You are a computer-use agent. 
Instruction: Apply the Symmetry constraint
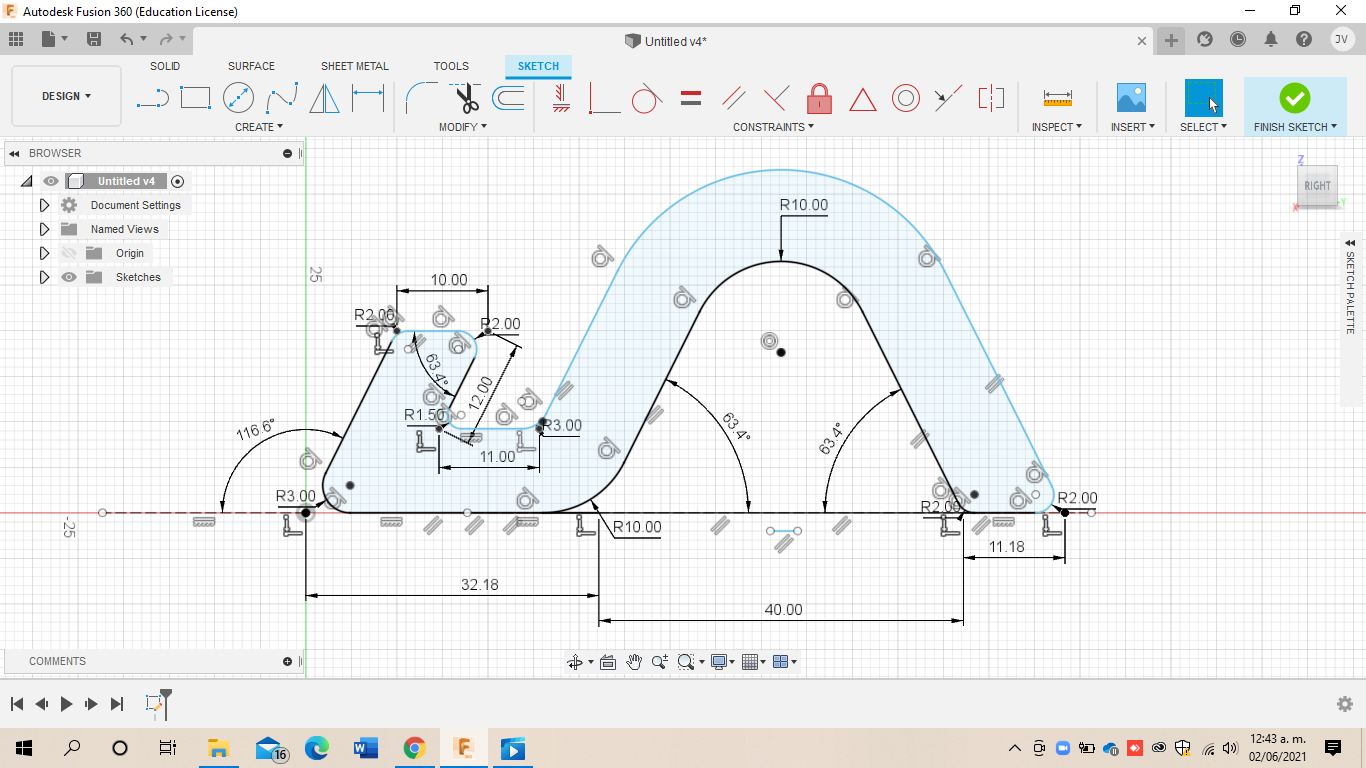(991, 98)
